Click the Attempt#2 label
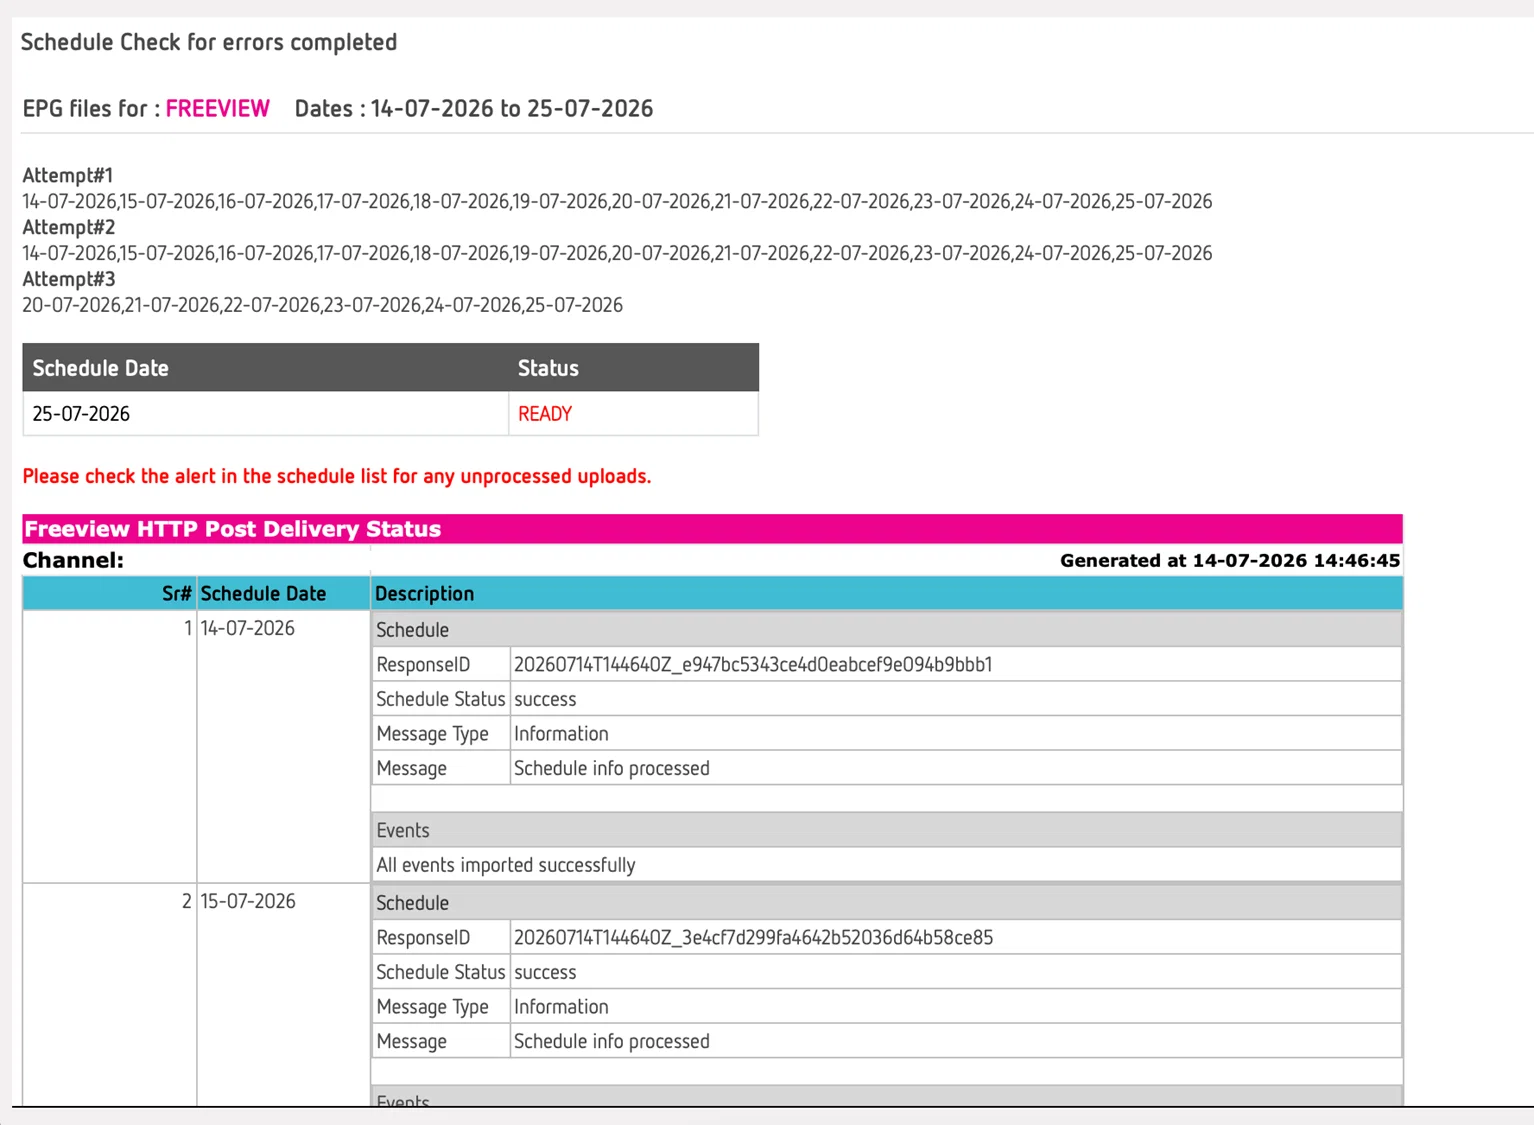The image size is (1534, 1125). click(x=69, y=227)
